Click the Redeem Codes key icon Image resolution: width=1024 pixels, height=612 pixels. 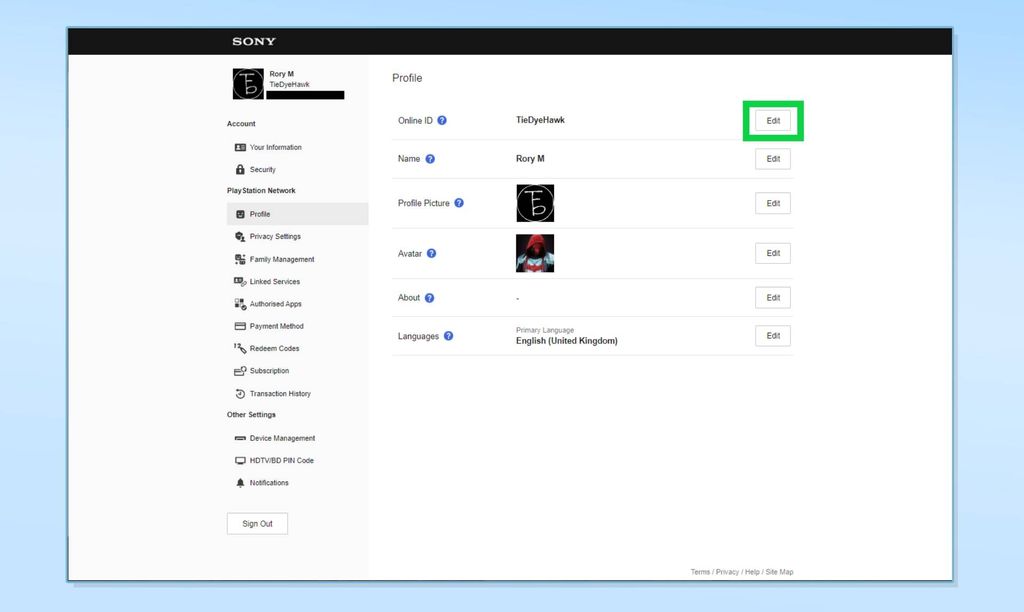tap(240, 348)
